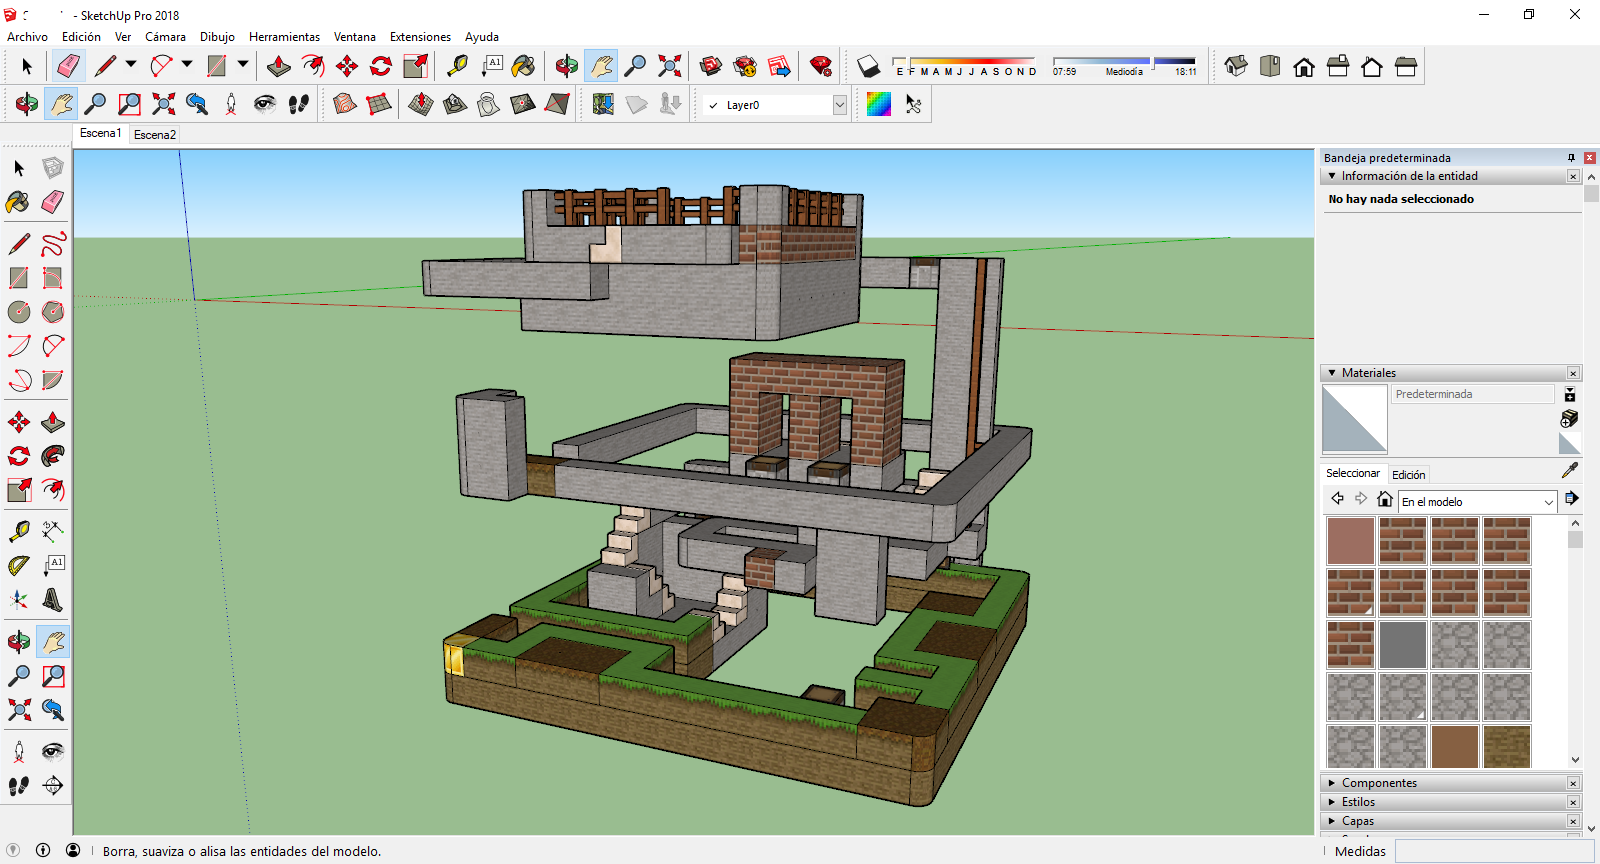
Task: Select the solid gray material swatch
Action: pyautogui.click(x=1403, y=645)
